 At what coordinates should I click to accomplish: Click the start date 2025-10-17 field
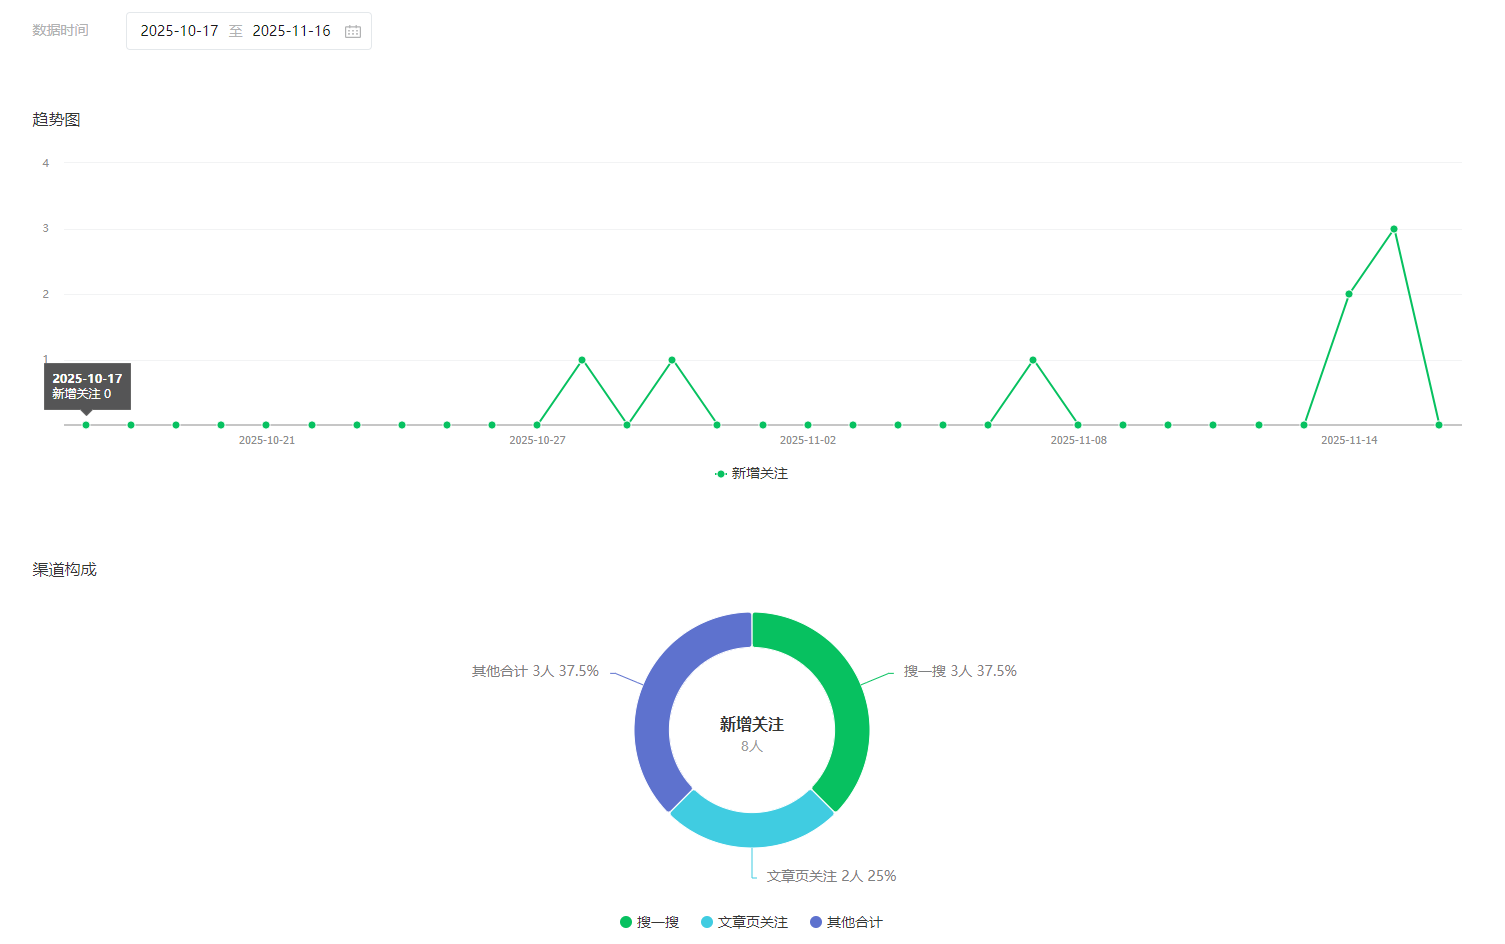point(179,31)
